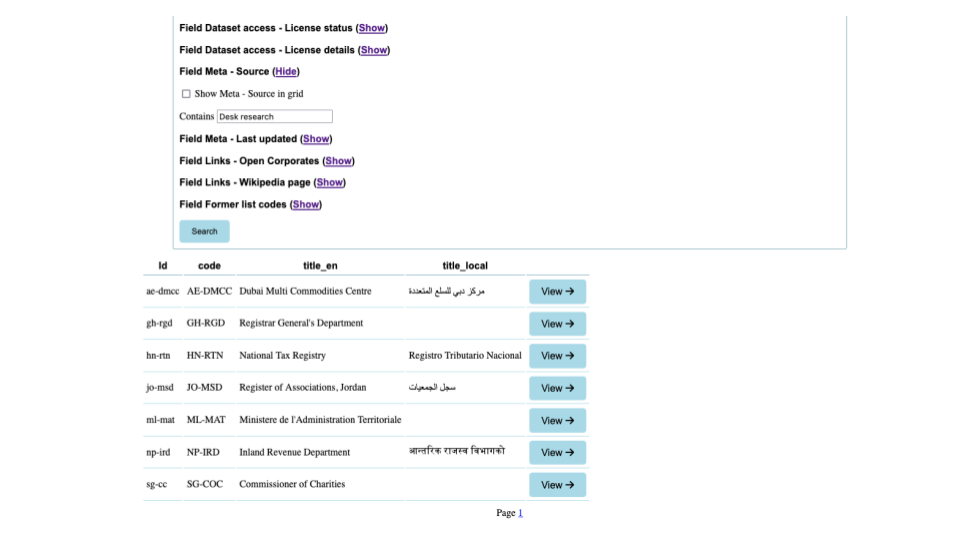Select the NP-IRD code cell
The width and height of the screenshot is (960, 540).
coord(203,452)
